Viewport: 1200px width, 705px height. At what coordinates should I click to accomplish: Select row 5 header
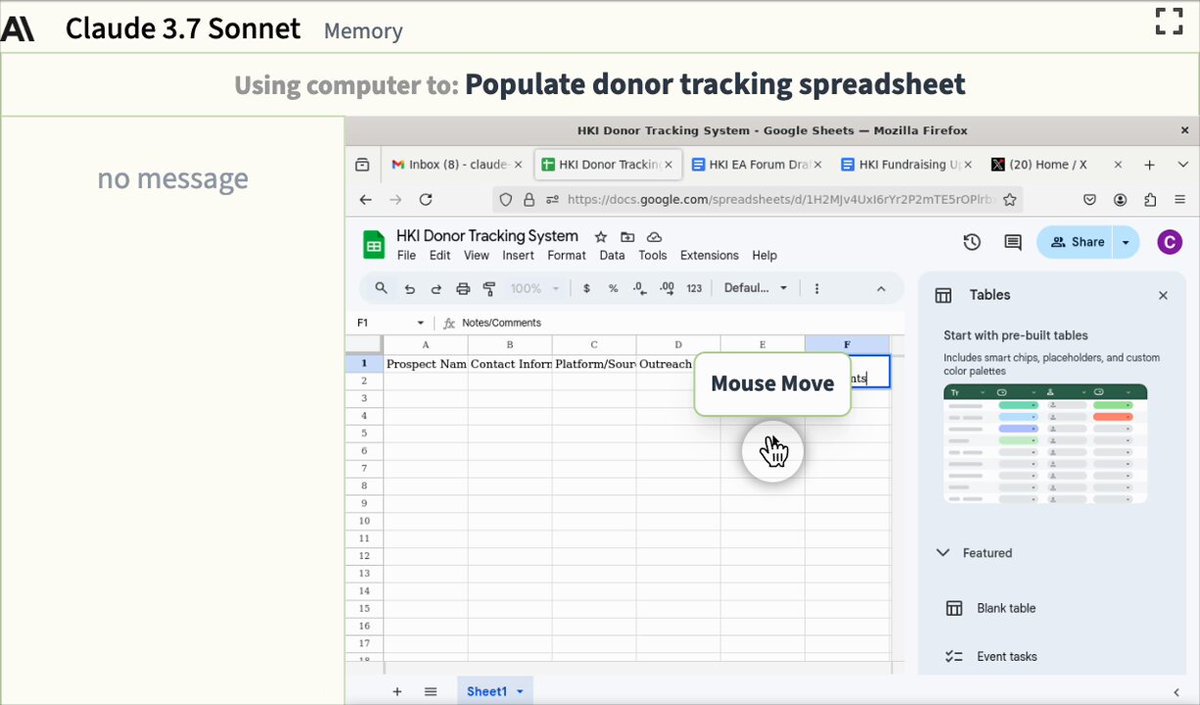click(364, 433)
